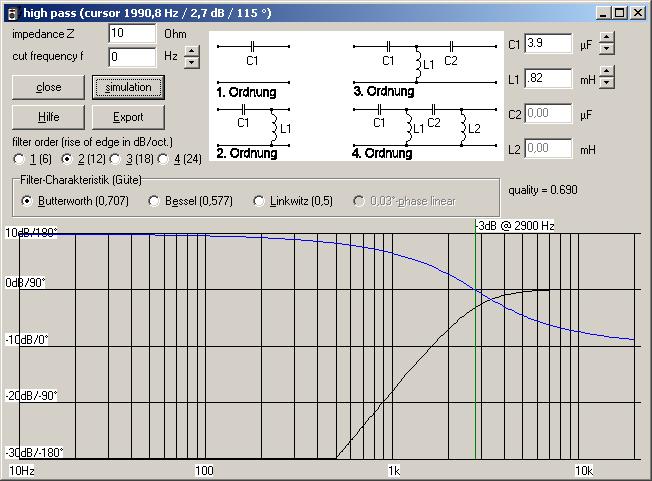Decrease C1 value with down arrow
Screen dimensions: 652x481
[607, 49]
